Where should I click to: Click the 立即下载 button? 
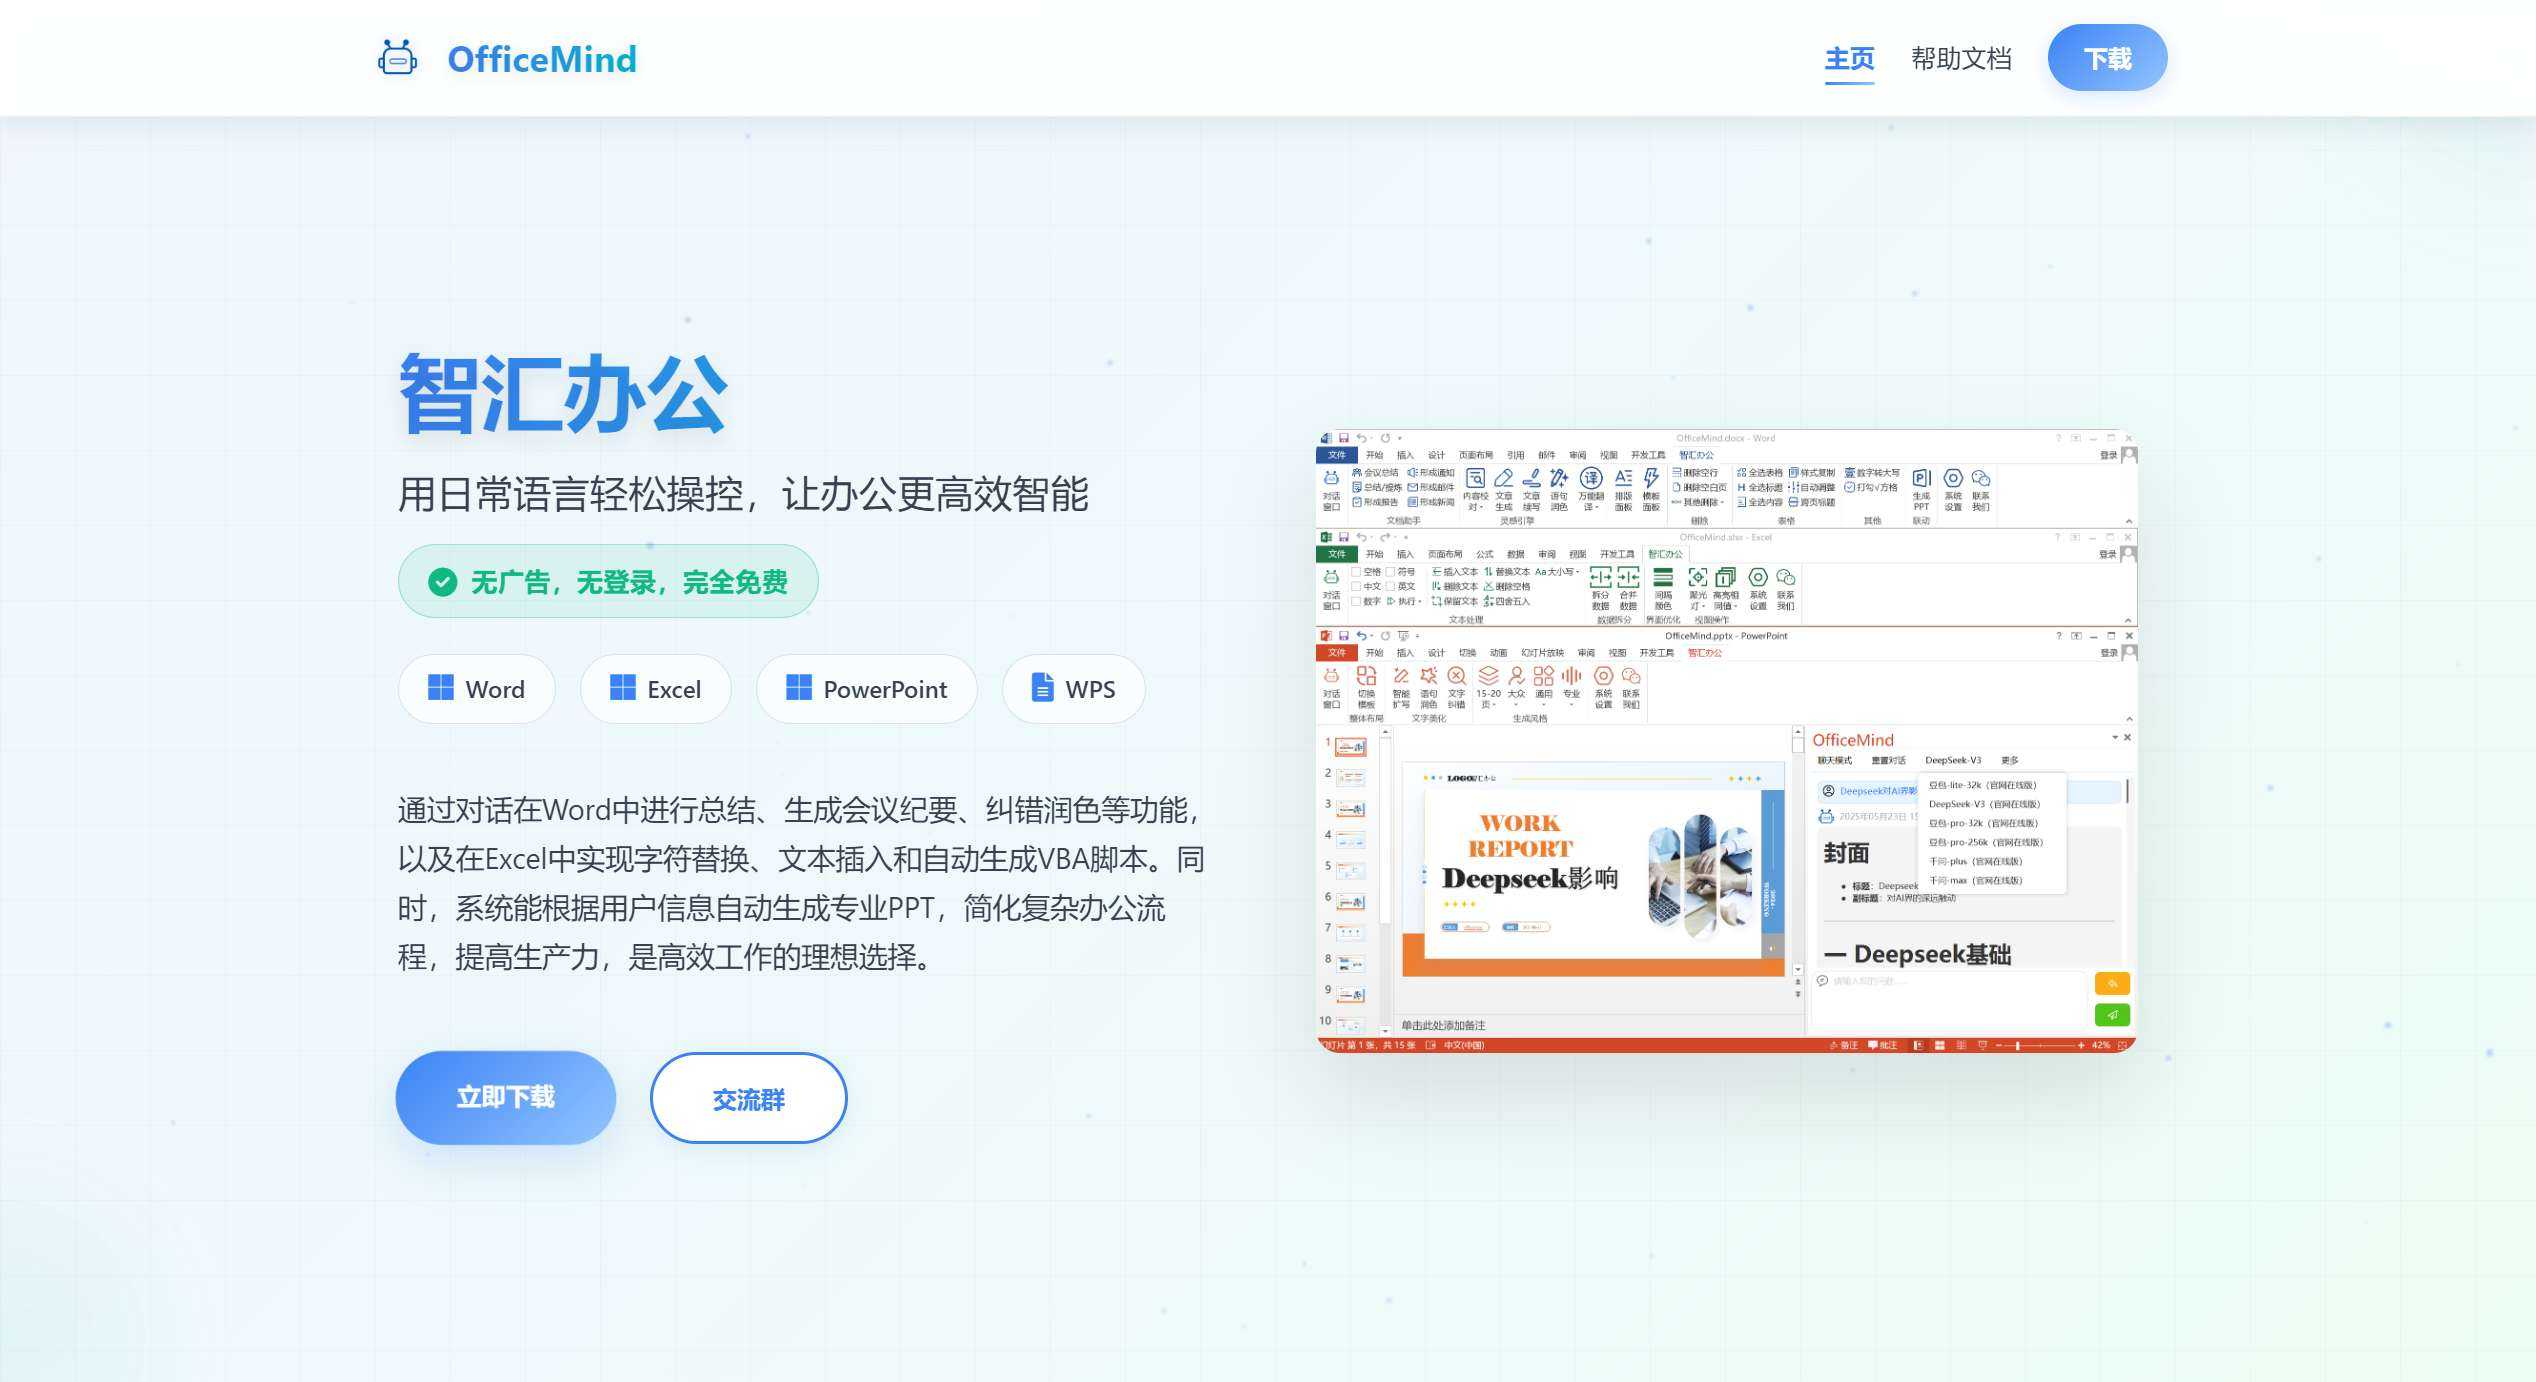[x=506, y=1097]
